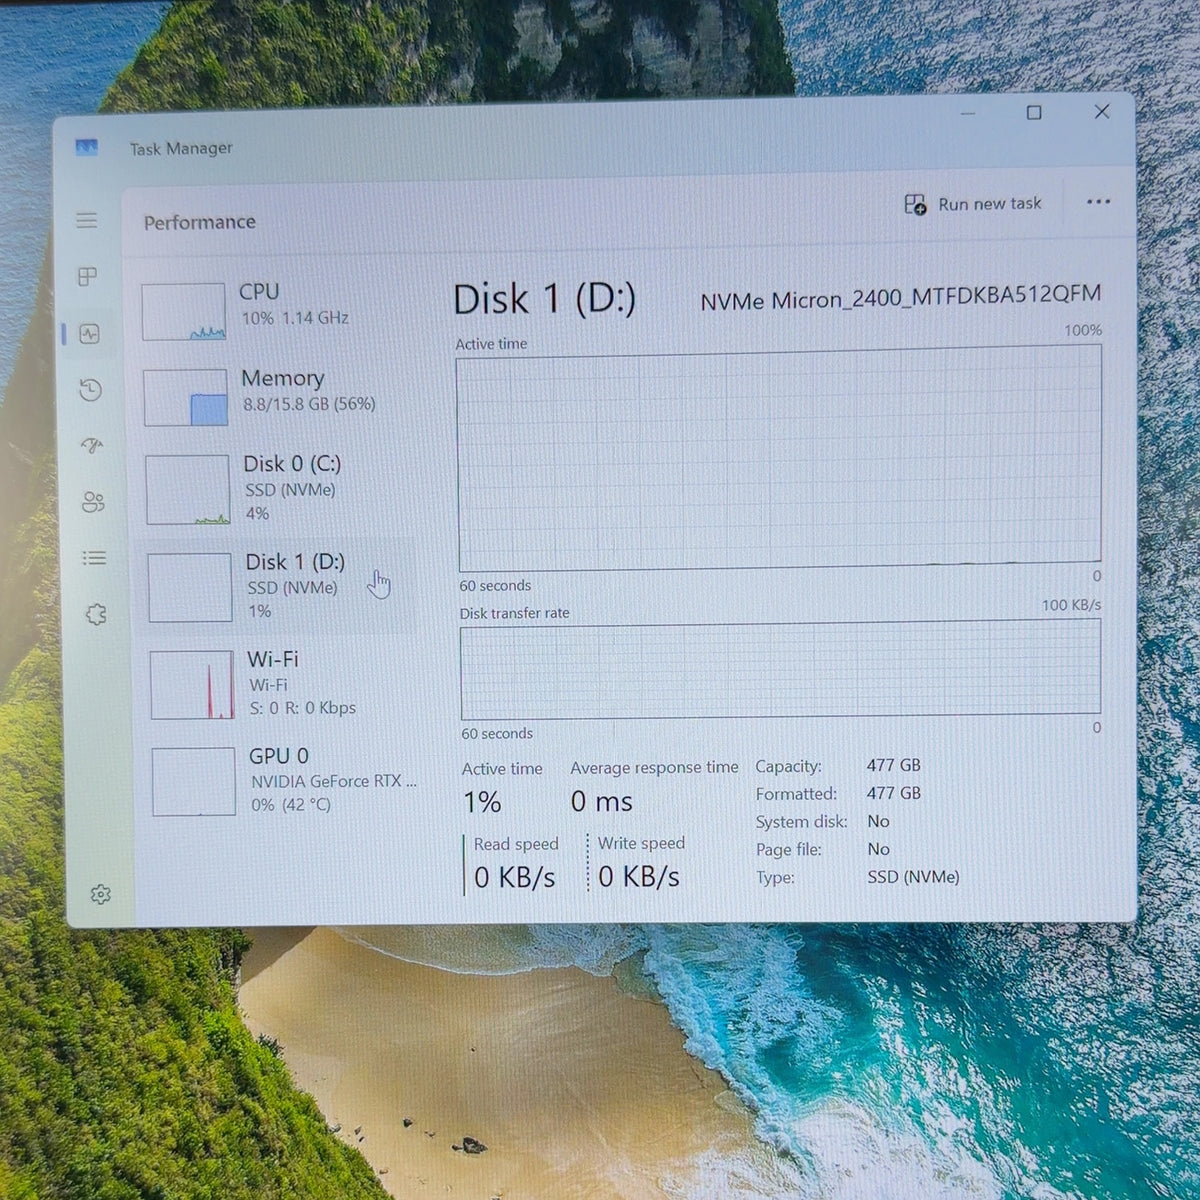The image size is (1200, 1200).
Task: Open the three-dot more options menu
Action: pos(1098,202)
